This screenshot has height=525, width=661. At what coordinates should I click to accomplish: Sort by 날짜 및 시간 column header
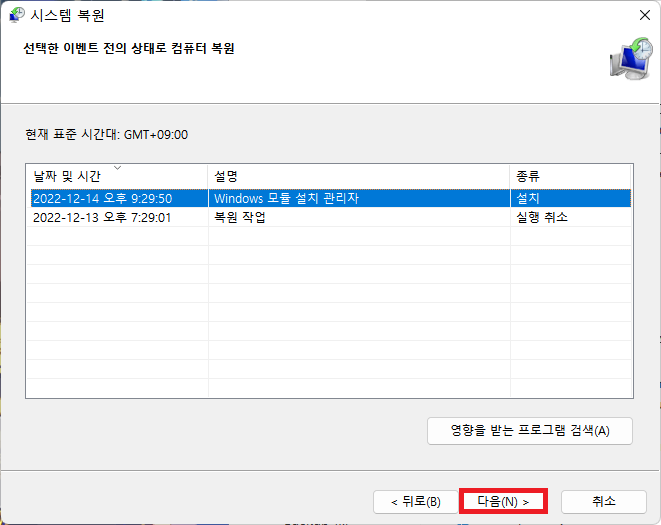[117, 176]
